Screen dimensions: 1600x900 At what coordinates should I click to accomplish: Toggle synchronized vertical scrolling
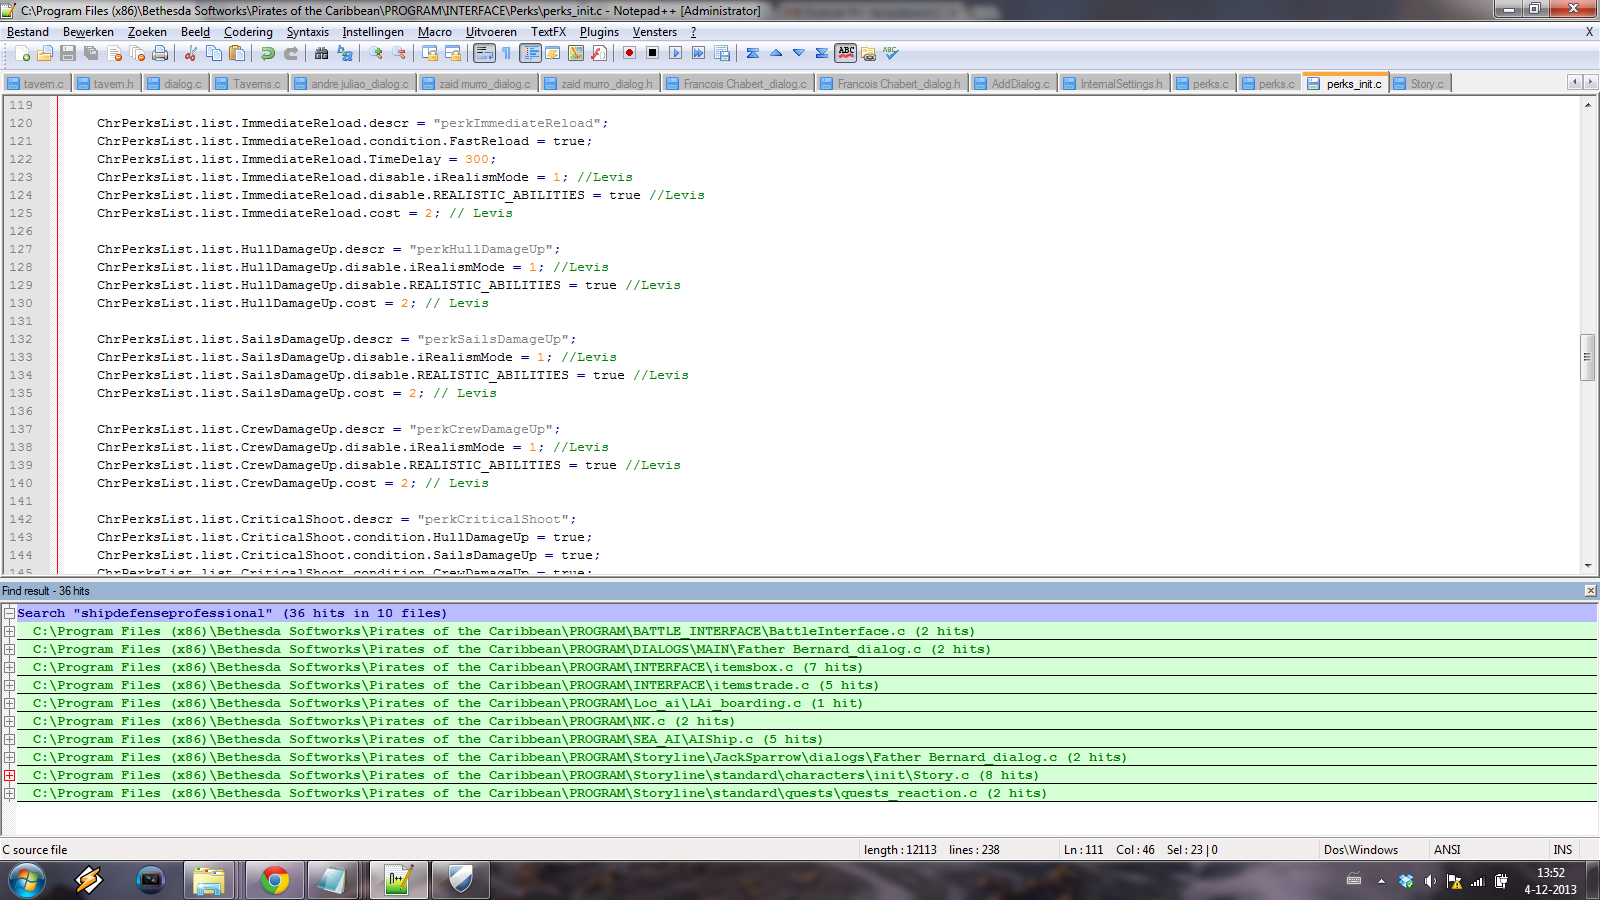(430, 53)
